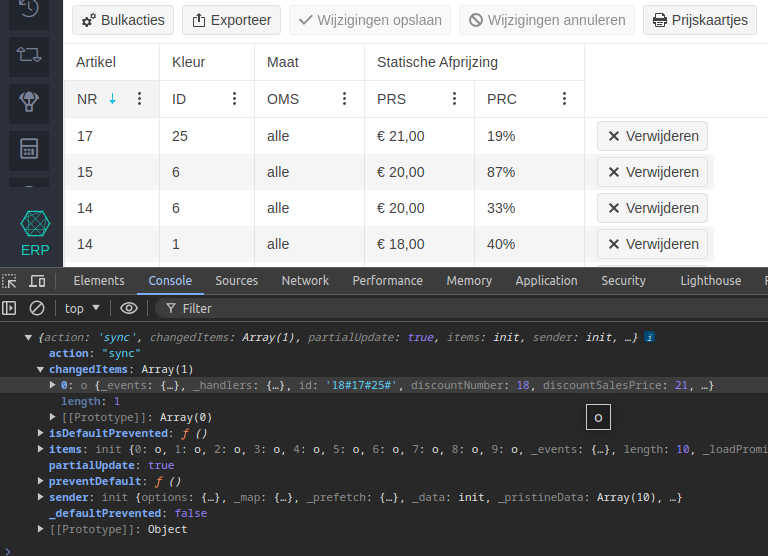Toggle DevTools device toolbar icon
The image size is (768, 556).
coord(37,281)
